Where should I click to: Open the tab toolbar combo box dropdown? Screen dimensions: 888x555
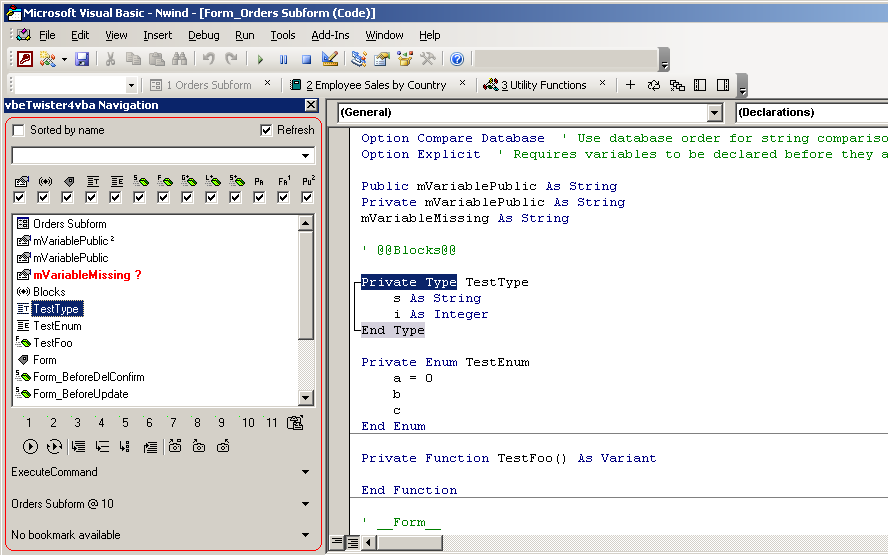pos(131,85)
